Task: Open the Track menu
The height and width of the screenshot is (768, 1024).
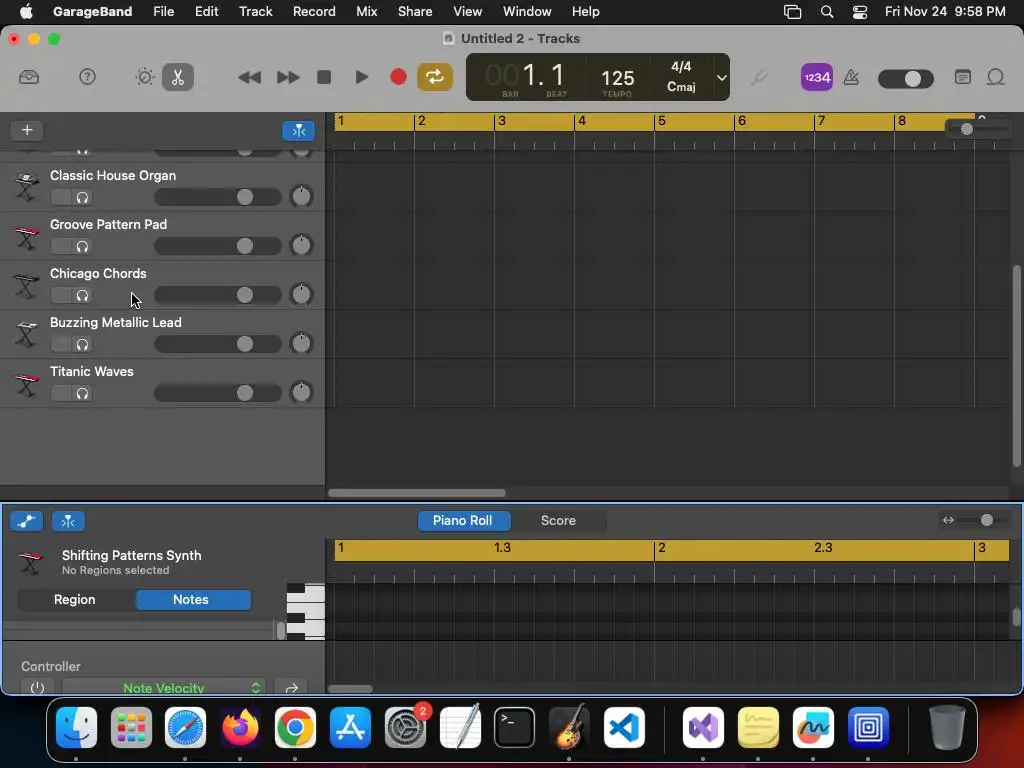Action: 255,11
